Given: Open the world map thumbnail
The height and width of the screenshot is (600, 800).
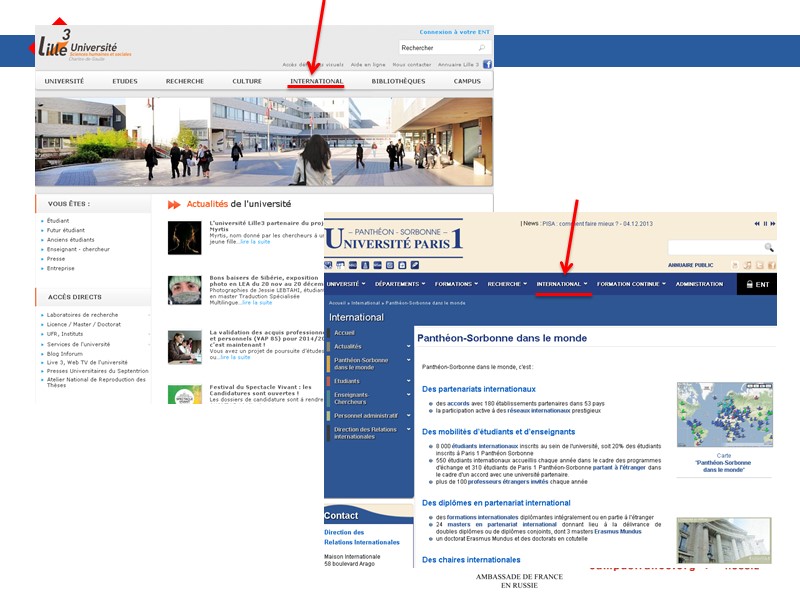Looking at the screenshot, I should click(x=724, y=415).
